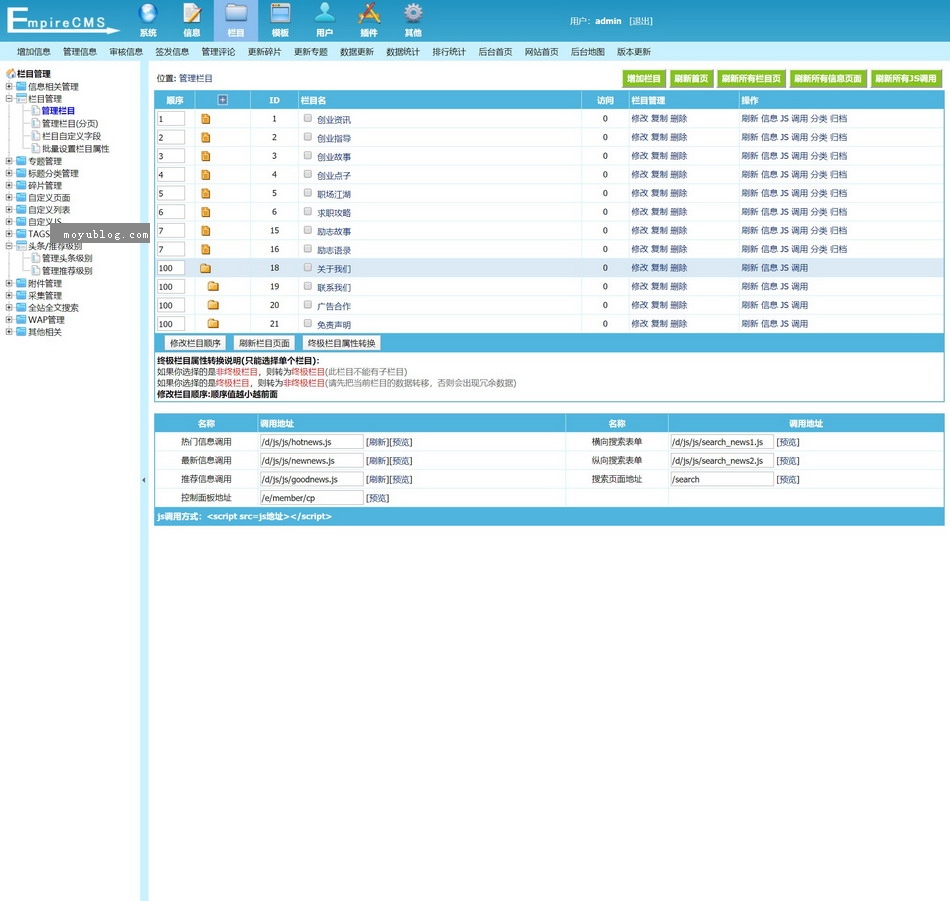Open the 数据更新 menu item
950x901 pixels.
click(357, 52)
